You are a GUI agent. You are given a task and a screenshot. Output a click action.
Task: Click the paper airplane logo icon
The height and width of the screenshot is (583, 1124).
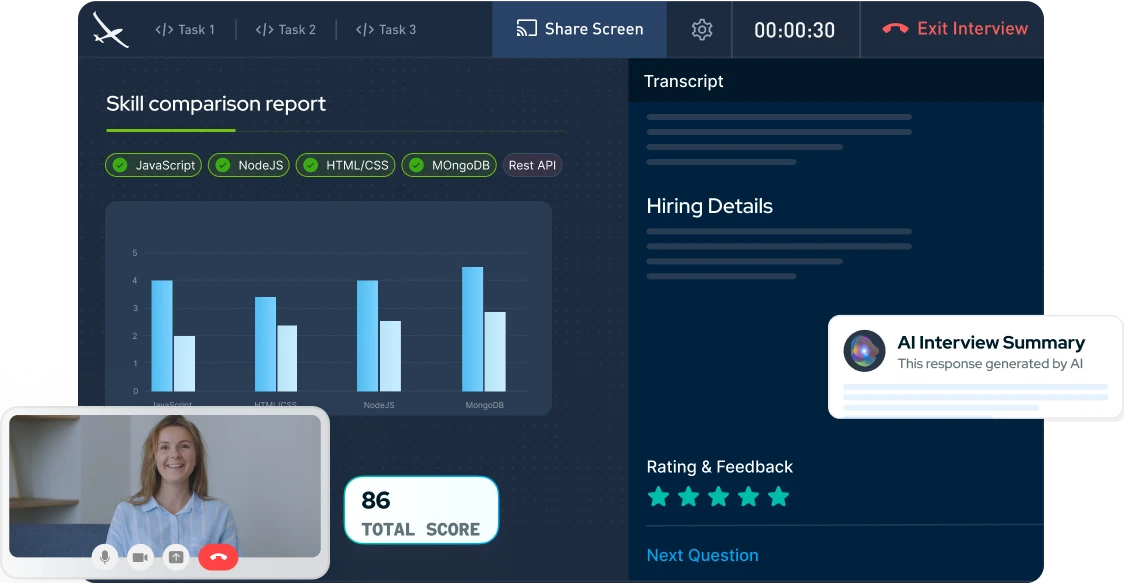tap(110, 29)
